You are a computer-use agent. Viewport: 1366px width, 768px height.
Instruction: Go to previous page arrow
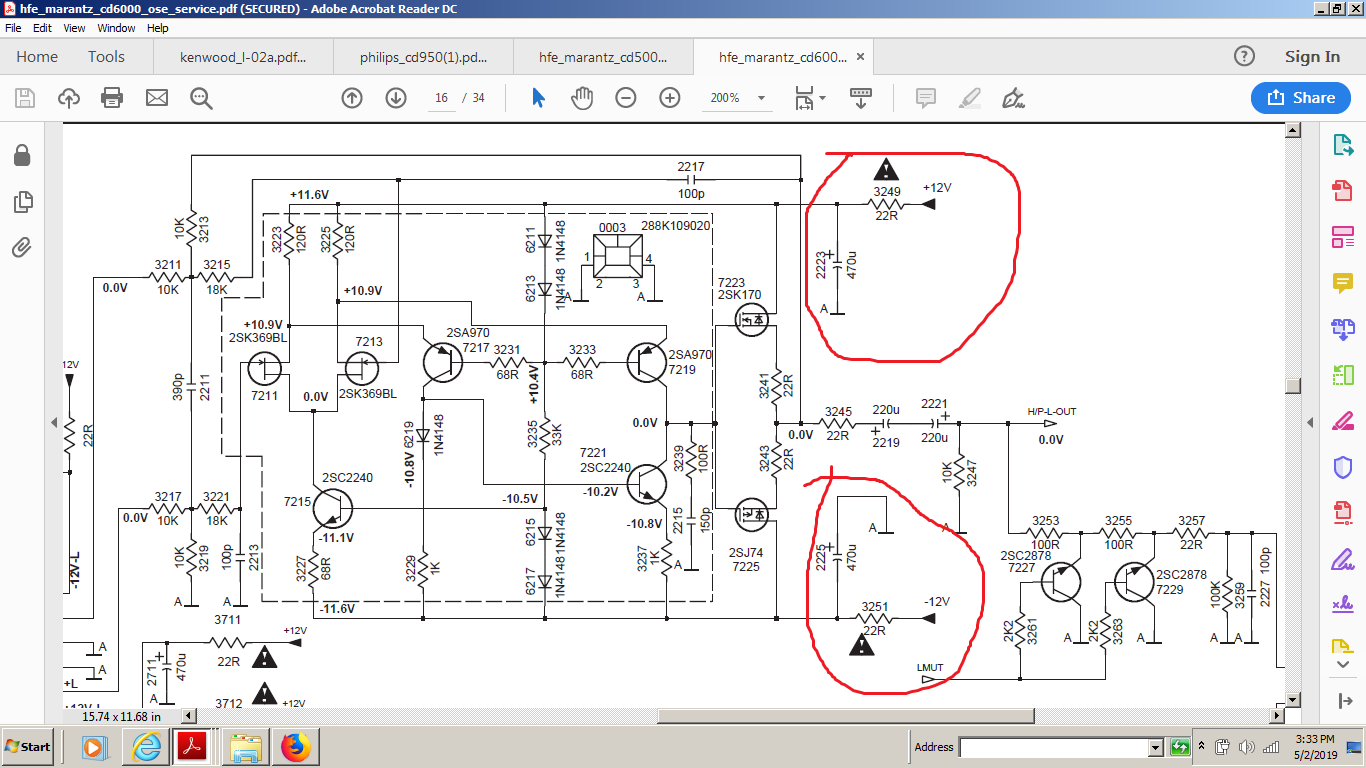pos(352,98)
